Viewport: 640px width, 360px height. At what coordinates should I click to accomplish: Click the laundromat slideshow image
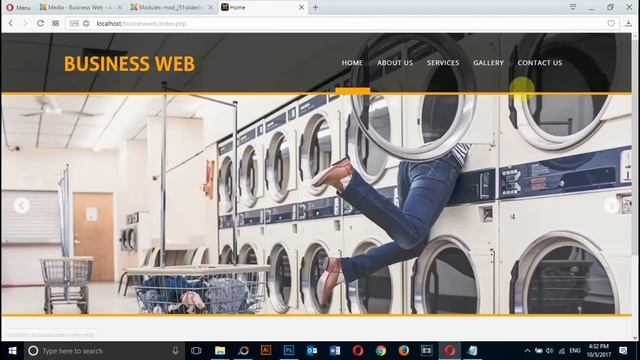point(316,204)
